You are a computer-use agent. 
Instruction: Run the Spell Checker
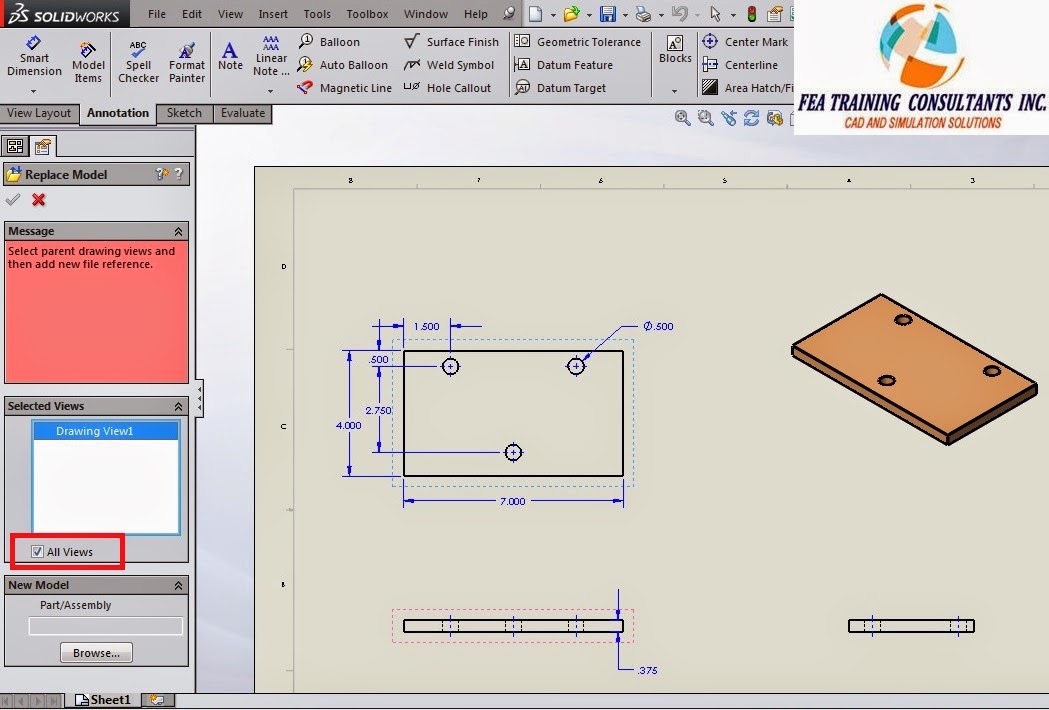tap(138, 62)
